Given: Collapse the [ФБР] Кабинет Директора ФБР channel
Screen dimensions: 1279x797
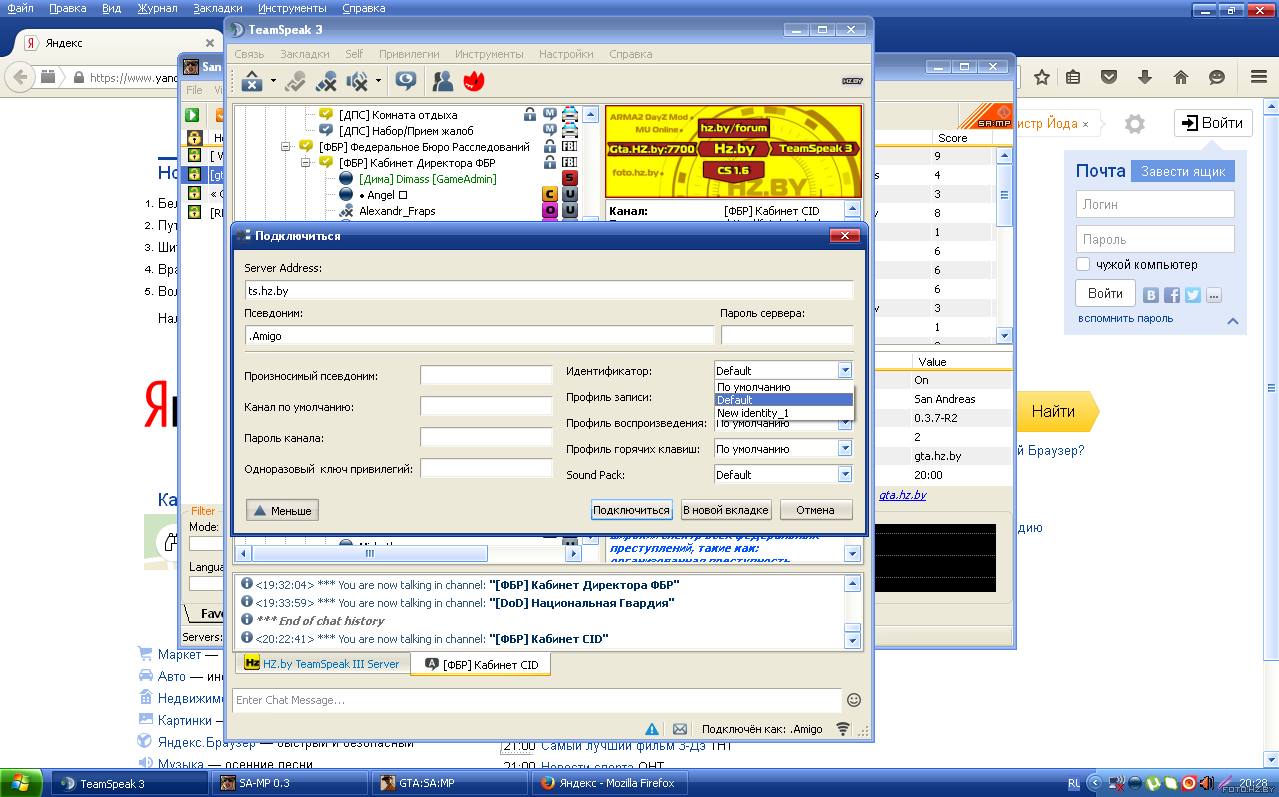Looking at the screenshot, I should (x=308, y=163).
